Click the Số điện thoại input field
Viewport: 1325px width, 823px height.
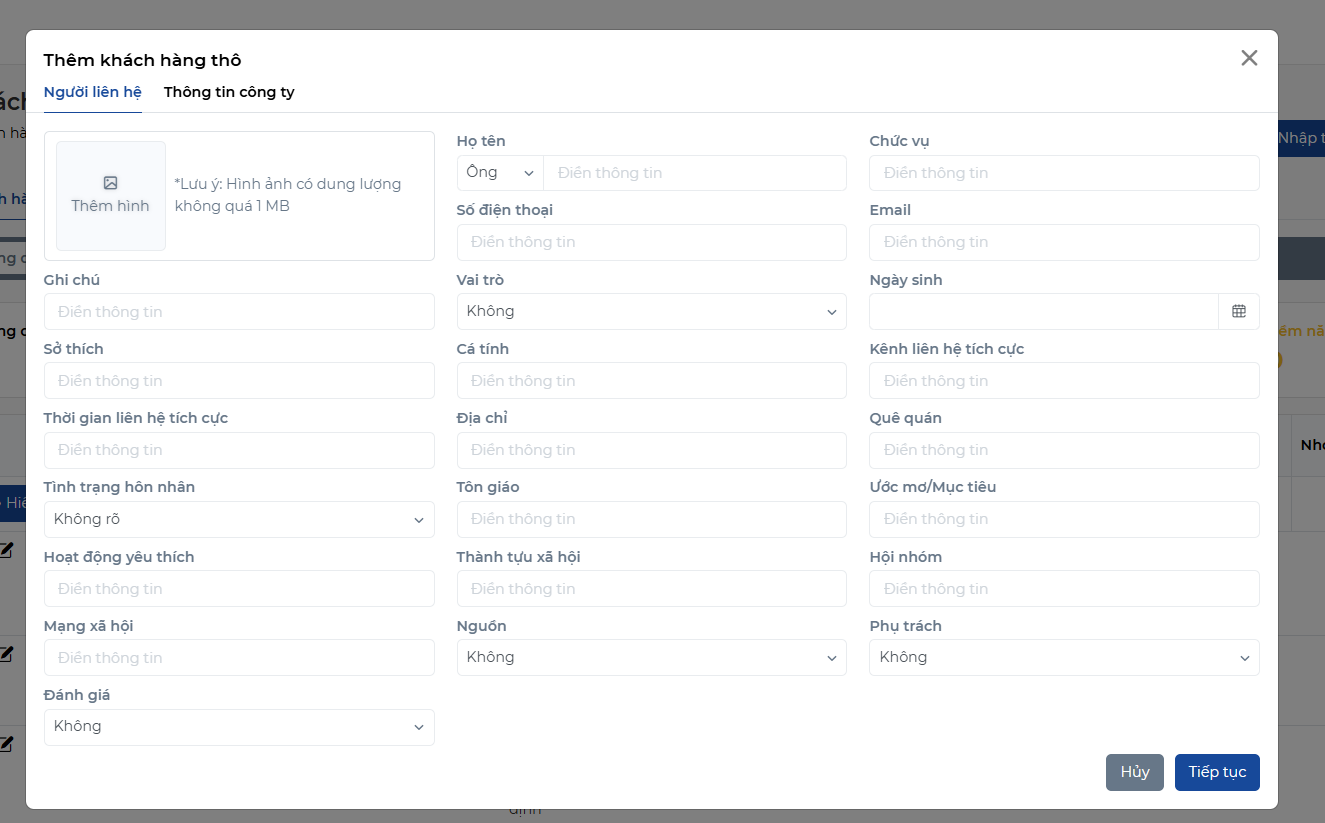pos(651,242)
